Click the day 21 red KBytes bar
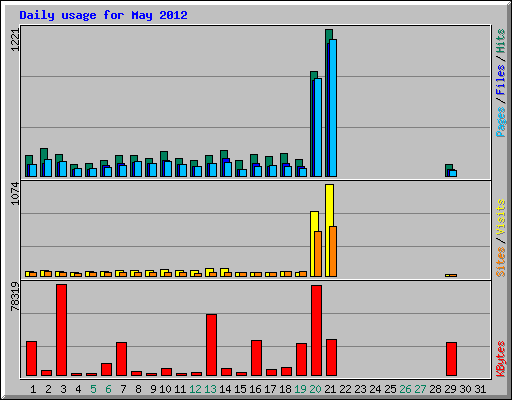512x400 pixels. (331, 358)
